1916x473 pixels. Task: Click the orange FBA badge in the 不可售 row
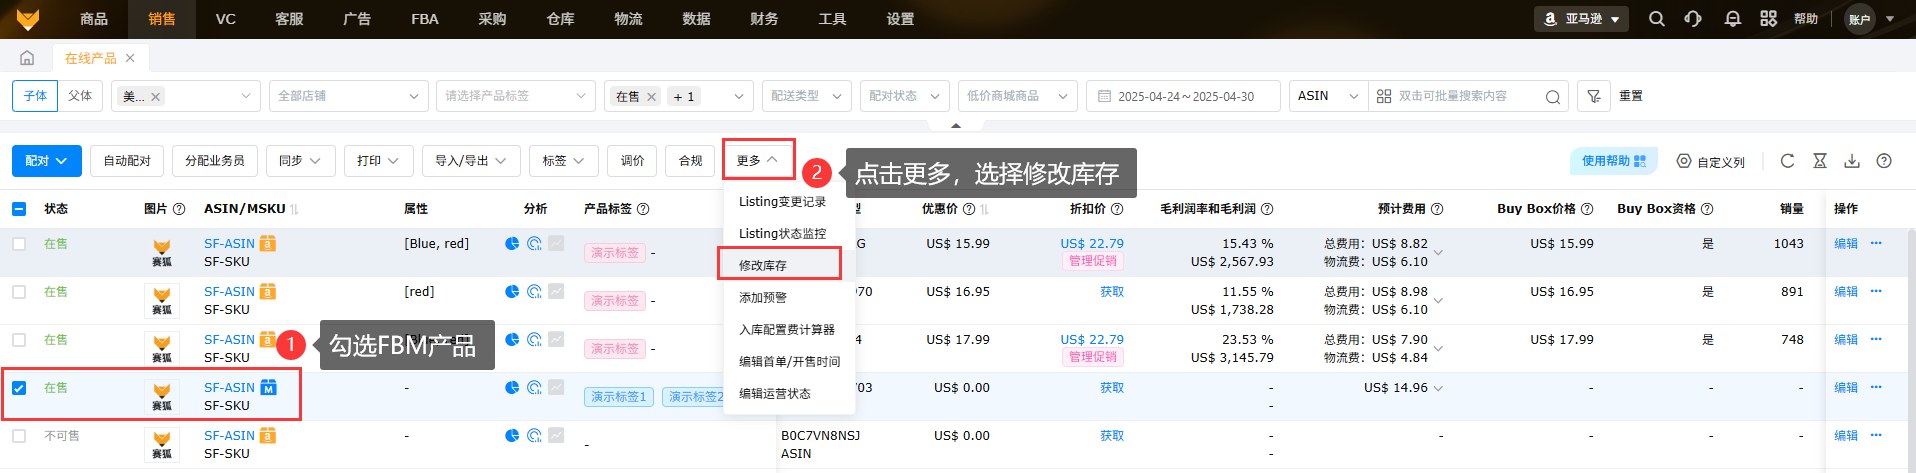(267, 435)
